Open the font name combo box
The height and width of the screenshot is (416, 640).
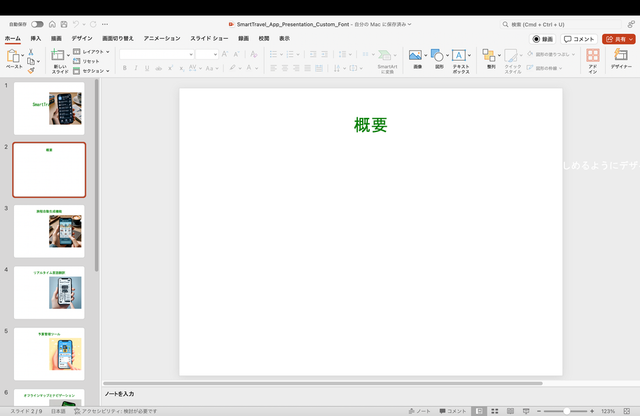158,54
